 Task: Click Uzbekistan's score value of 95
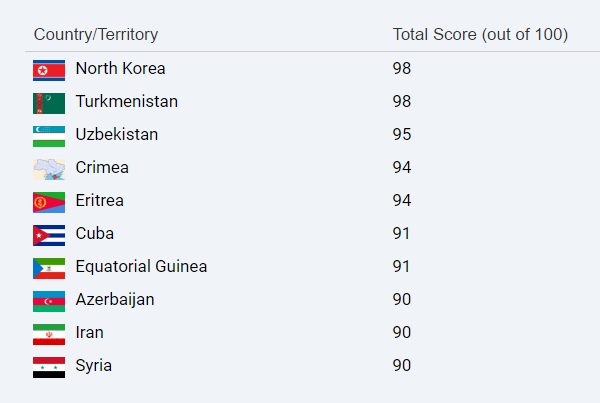tap(402, 135)
